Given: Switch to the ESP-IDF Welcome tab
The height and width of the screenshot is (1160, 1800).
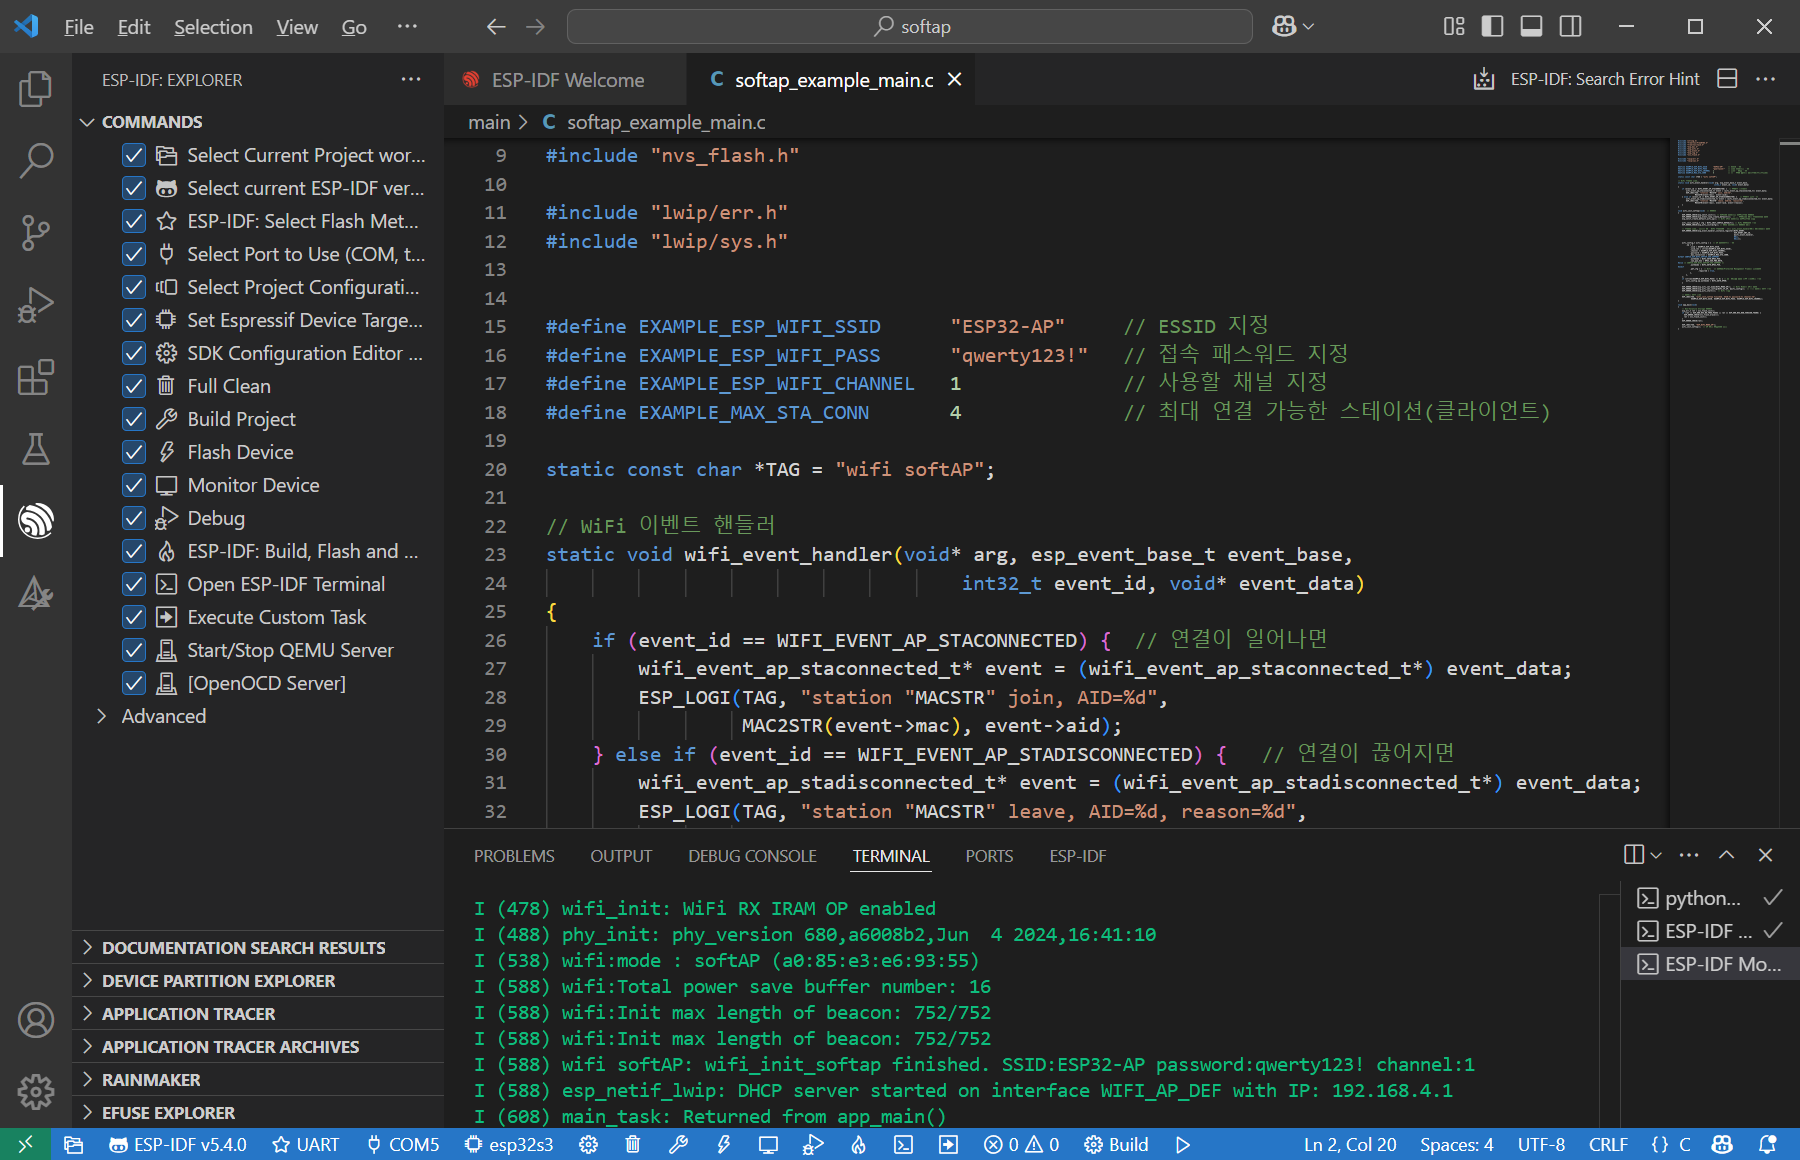Looking at the screenshot, I should pos(567,80).
